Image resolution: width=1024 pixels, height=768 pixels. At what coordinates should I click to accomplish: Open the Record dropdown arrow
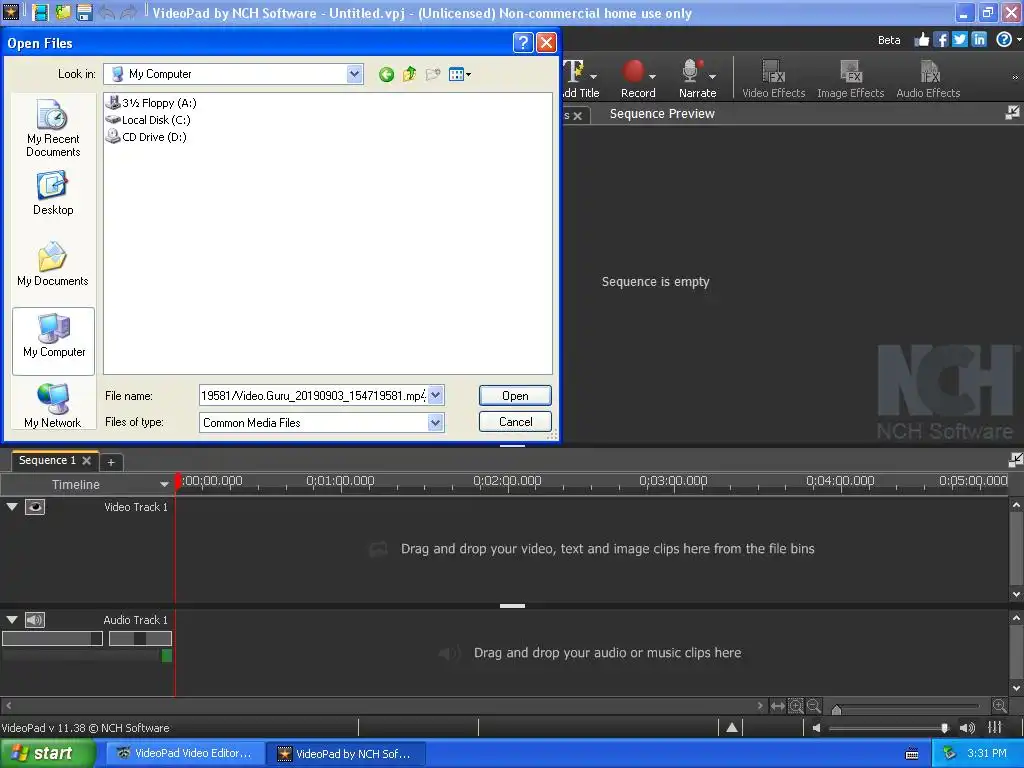(x=652, y=76)
